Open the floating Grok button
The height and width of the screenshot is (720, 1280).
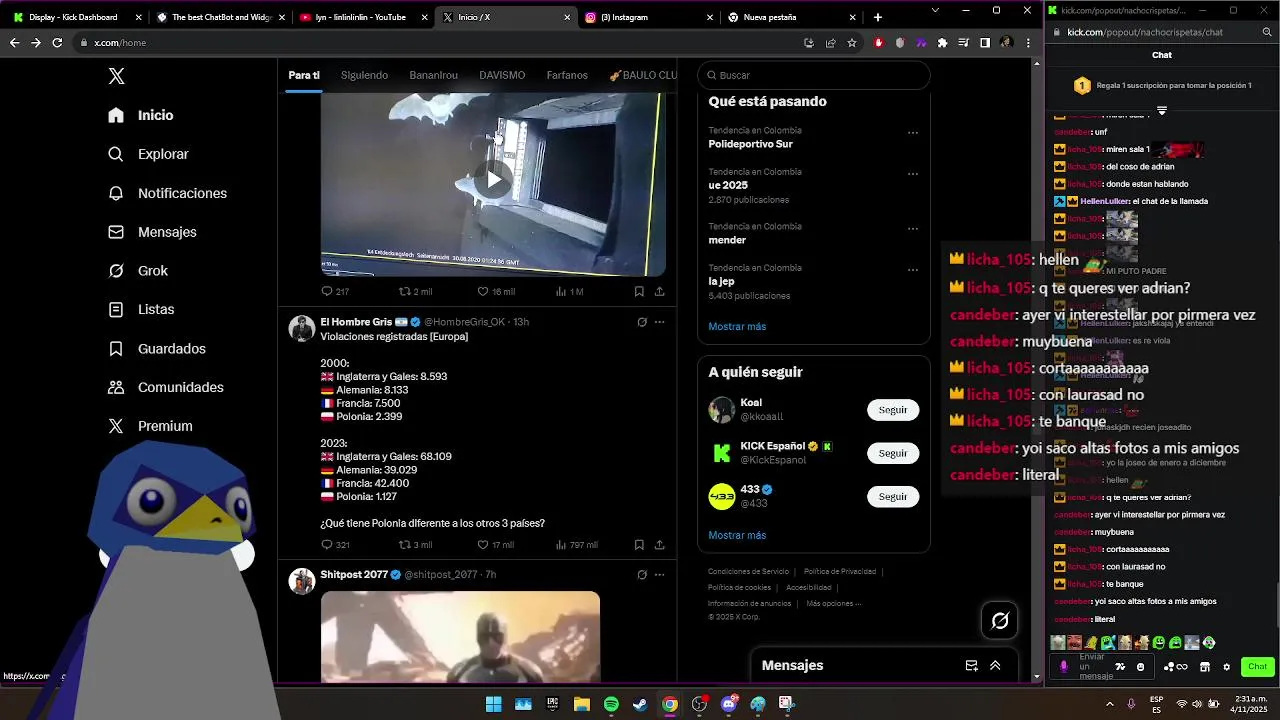(999, 621)
